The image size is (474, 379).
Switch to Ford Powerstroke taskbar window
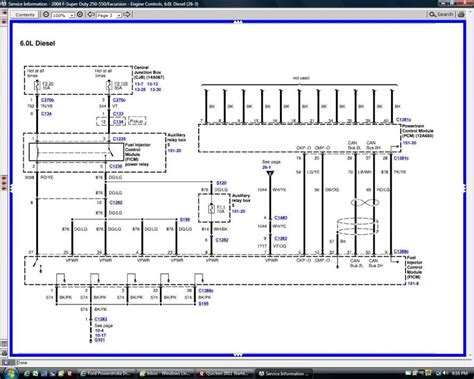(107, 374)
